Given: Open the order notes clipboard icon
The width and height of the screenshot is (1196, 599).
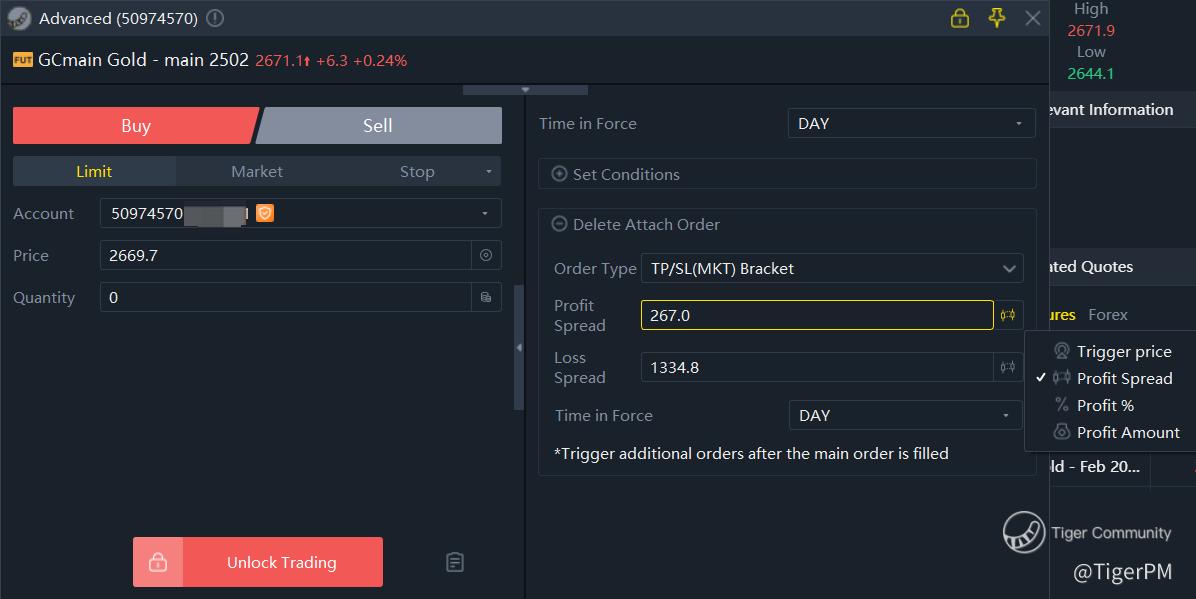Looking at the screenshot, I should pyautogui.click(x=455, y=562).
